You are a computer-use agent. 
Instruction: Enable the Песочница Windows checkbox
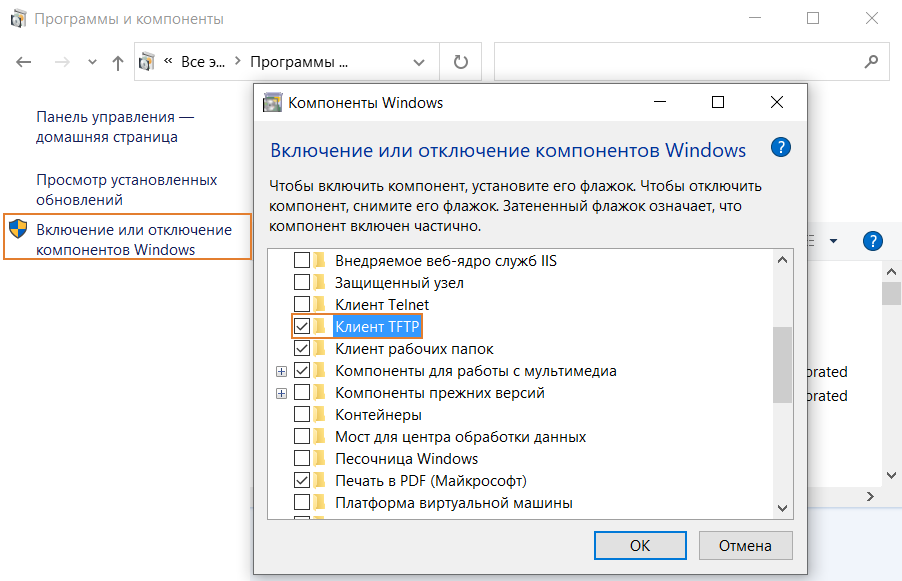[x=301, y=459]
